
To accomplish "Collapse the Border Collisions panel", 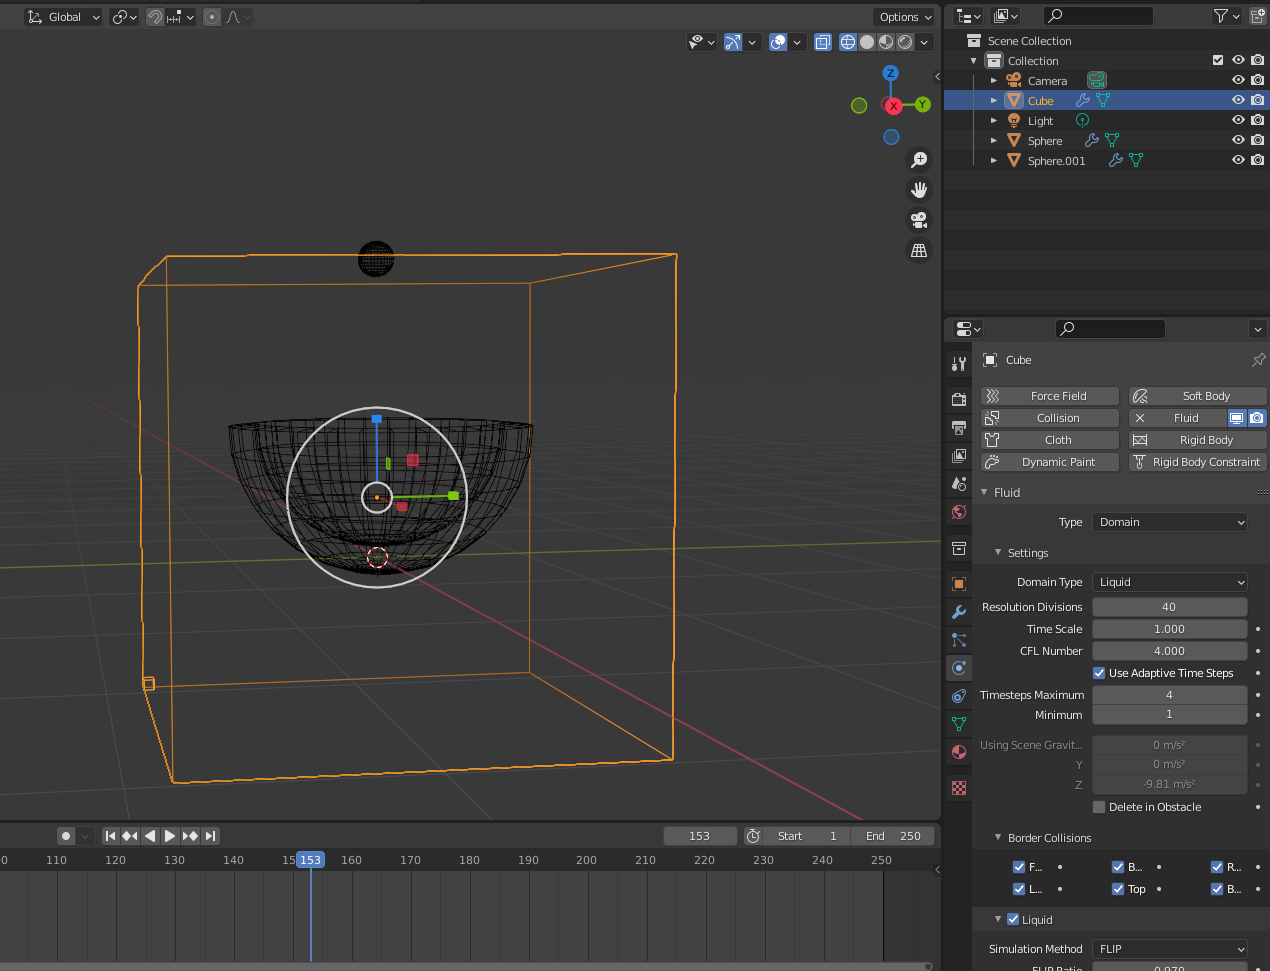I will tap(998, 838).
